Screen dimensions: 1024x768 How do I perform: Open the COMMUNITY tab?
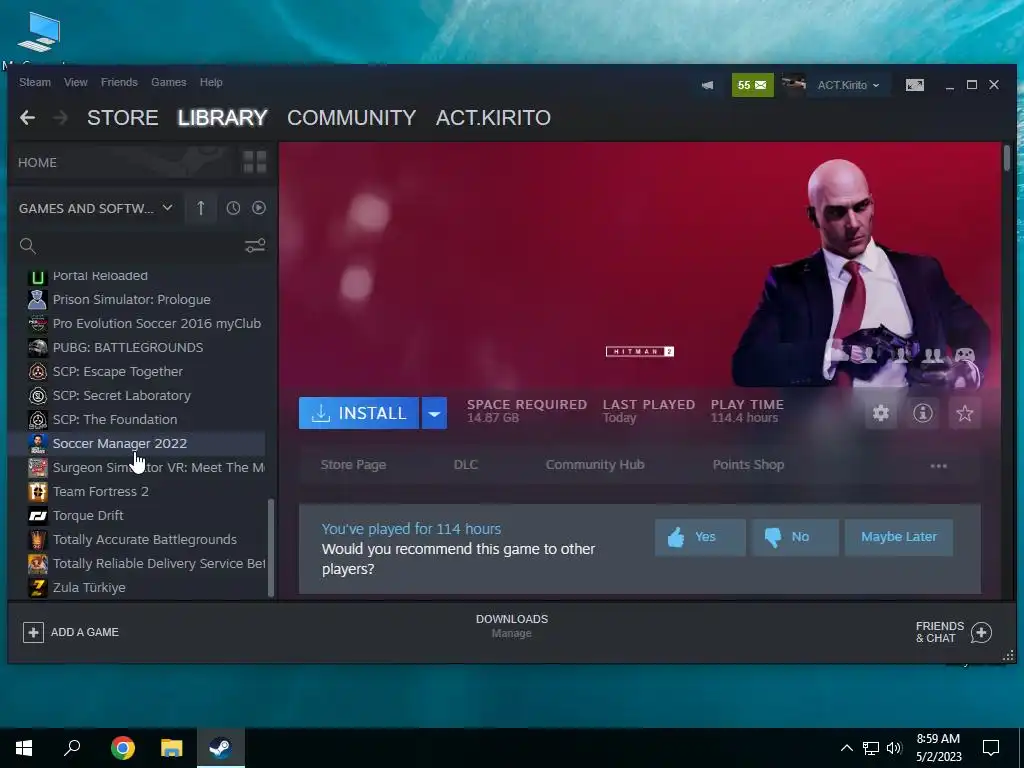[x=351, y=118]
